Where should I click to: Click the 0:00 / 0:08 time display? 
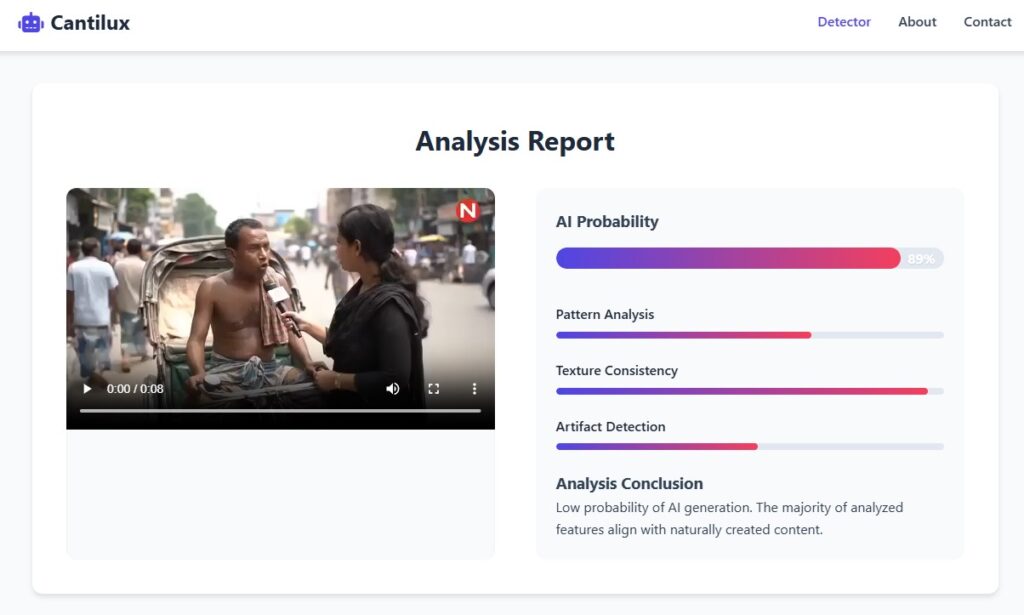pos(135,389)
